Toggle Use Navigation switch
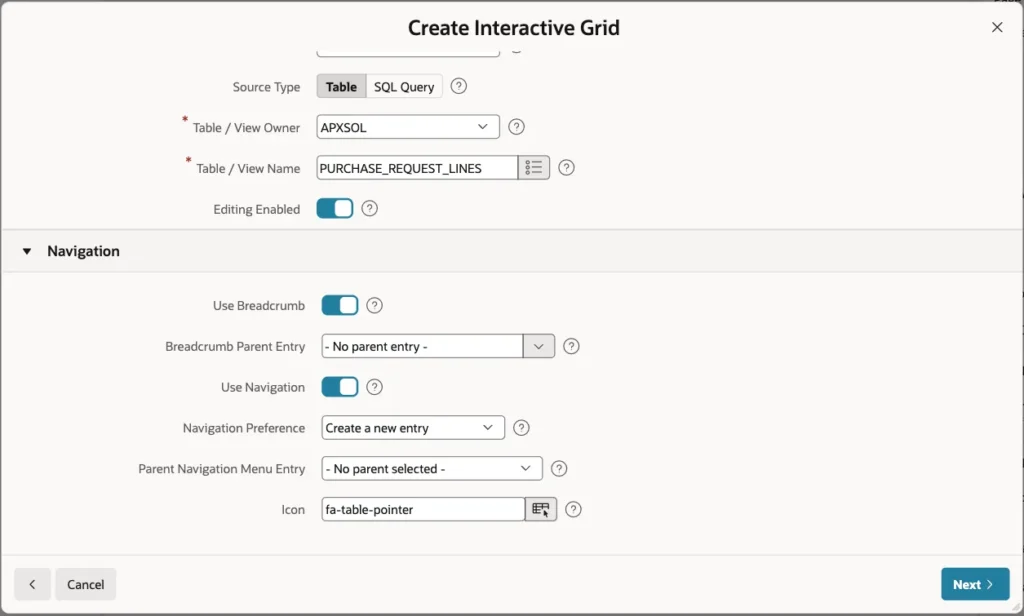 tap(340, 387)
